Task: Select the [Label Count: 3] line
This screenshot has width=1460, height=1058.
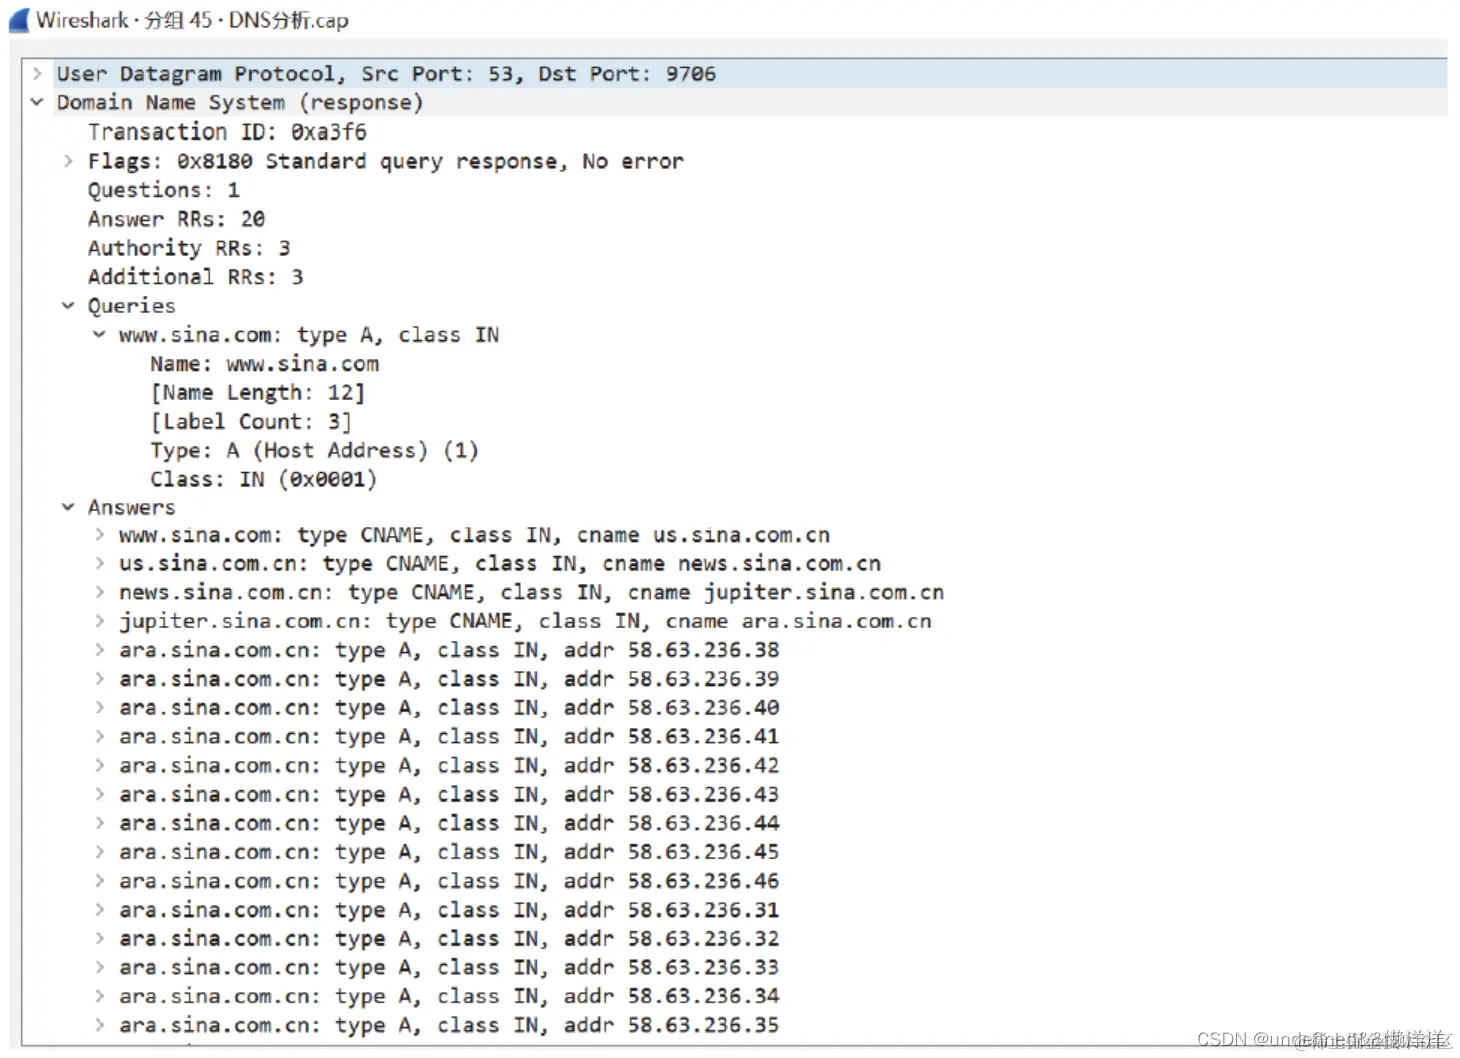Action: (251, 422)
